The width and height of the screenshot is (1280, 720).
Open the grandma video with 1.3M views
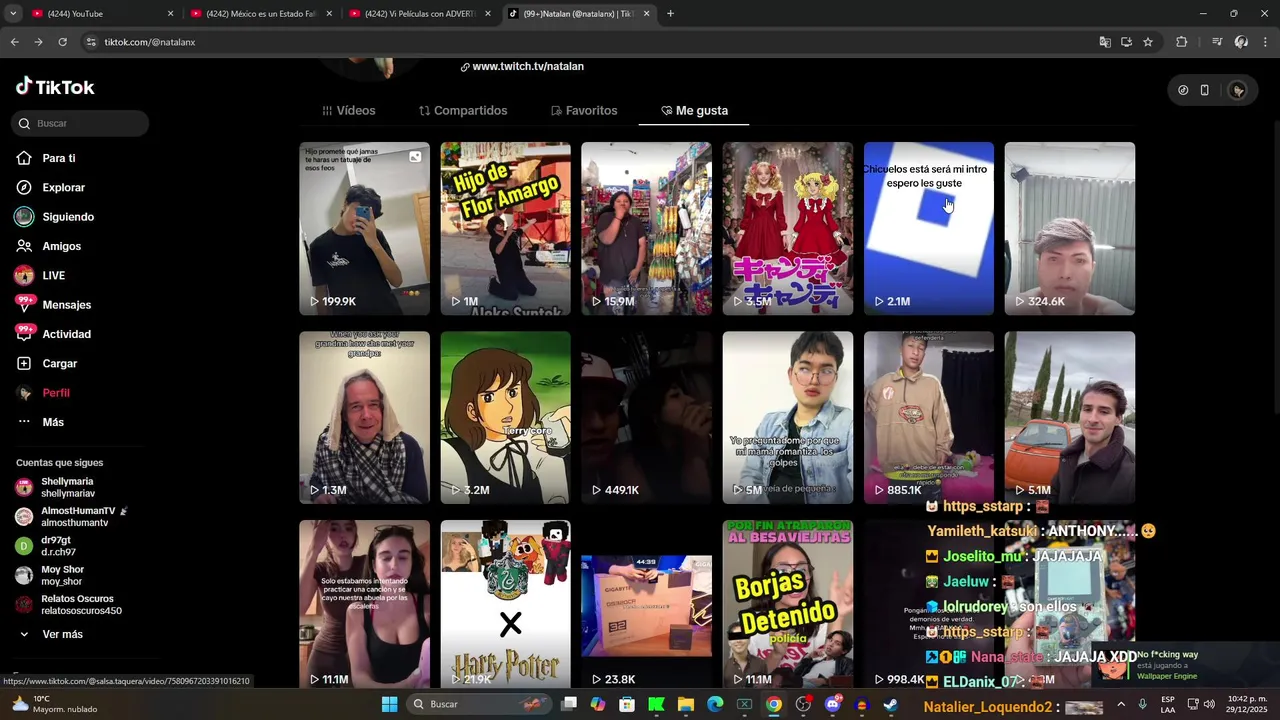click(x=364, y=417)
